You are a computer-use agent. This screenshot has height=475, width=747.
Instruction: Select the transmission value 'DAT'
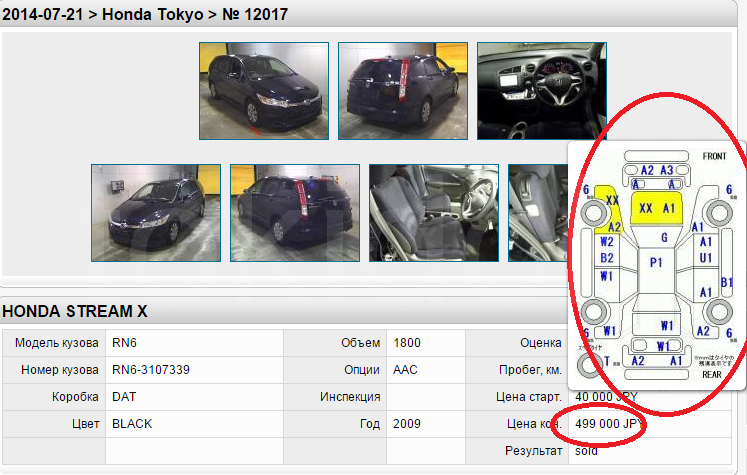[124, 396]
